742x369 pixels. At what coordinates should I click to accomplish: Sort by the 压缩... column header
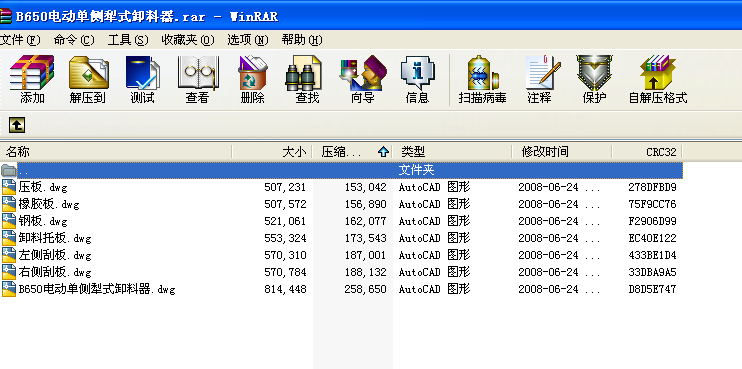[x=353, y=152]
